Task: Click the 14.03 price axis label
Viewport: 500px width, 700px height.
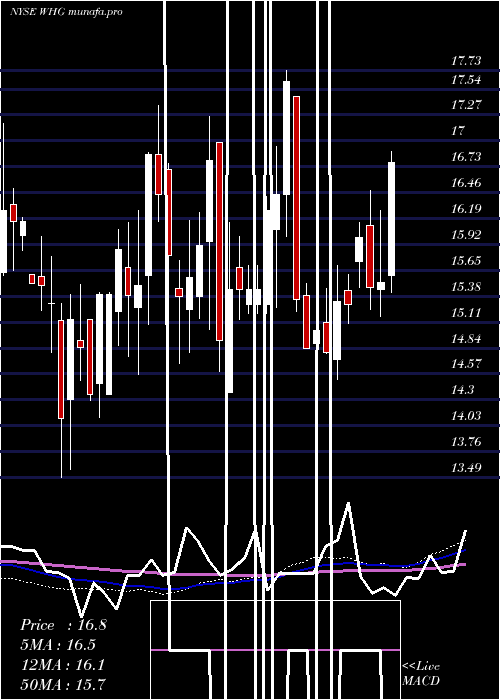Action: click(x=466, y=416)
